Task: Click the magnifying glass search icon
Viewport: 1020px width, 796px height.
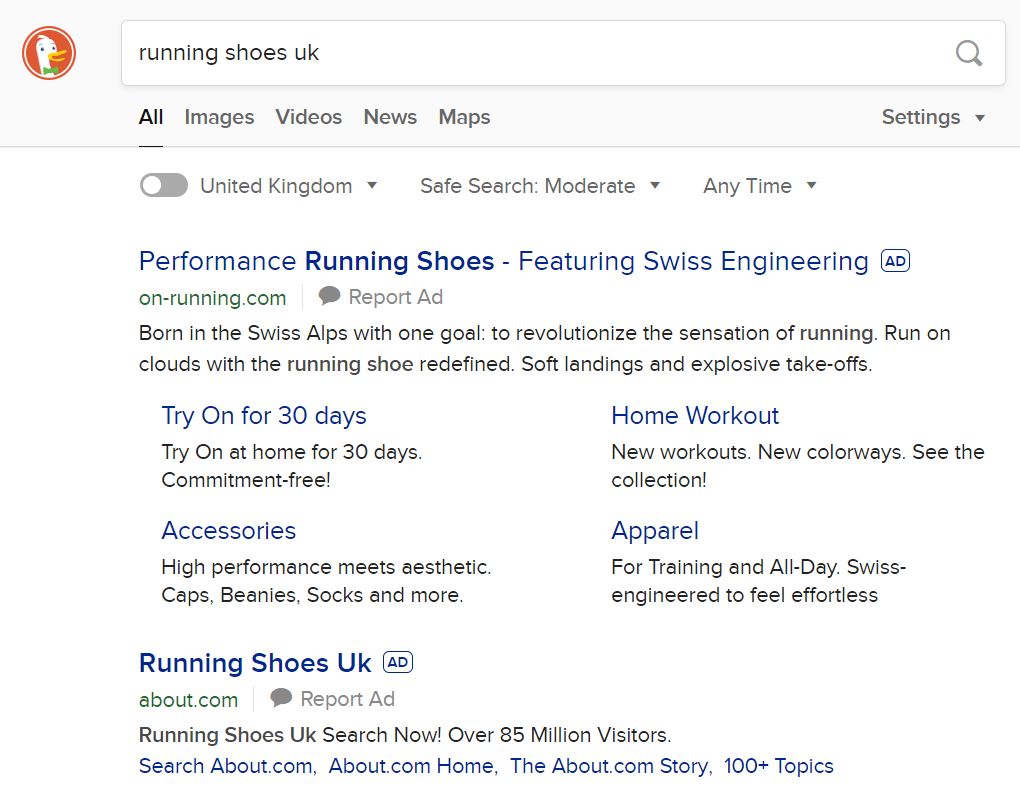Action: [x=969, y=53]
